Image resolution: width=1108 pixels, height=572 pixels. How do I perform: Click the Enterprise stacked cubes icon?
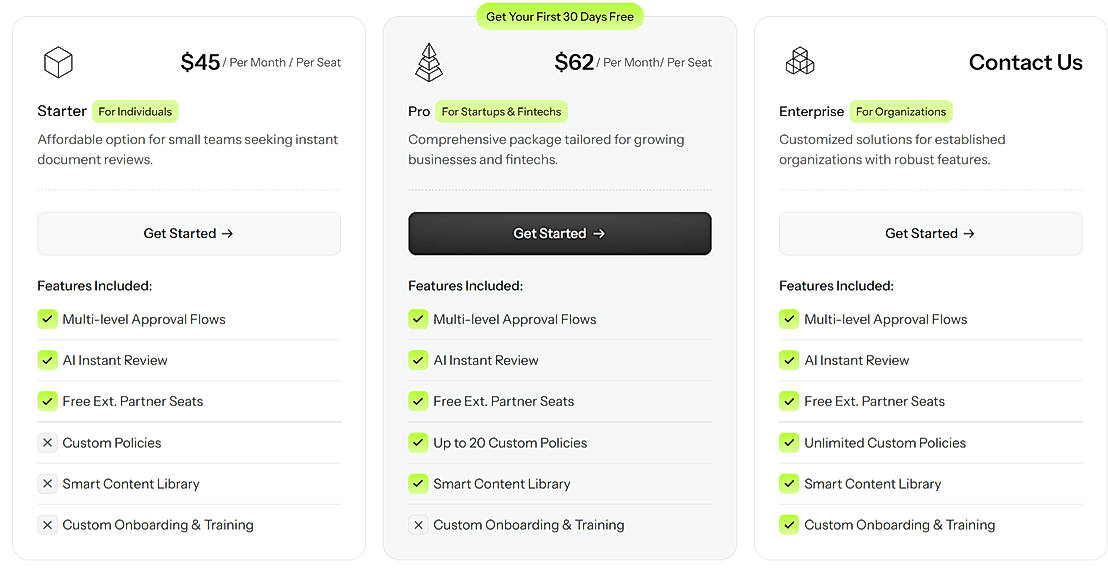pyautogui.click(x=799, y=62)
